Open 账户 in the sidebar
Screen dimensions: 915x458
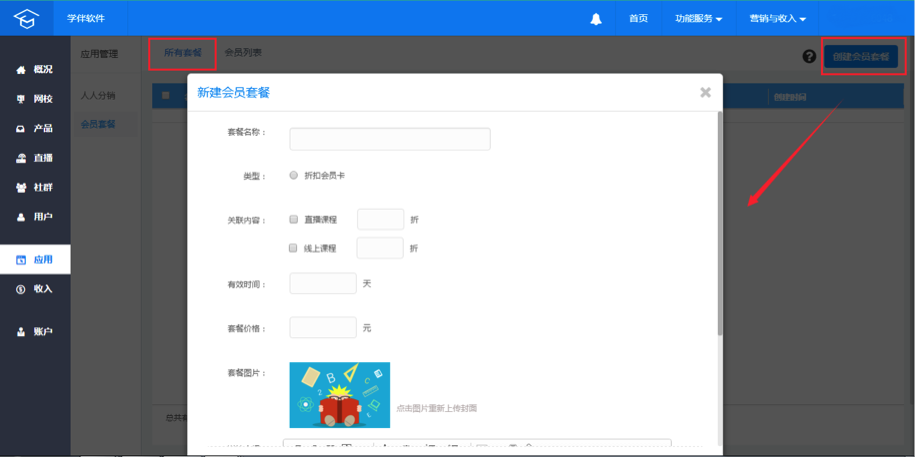tap(35, 332)
